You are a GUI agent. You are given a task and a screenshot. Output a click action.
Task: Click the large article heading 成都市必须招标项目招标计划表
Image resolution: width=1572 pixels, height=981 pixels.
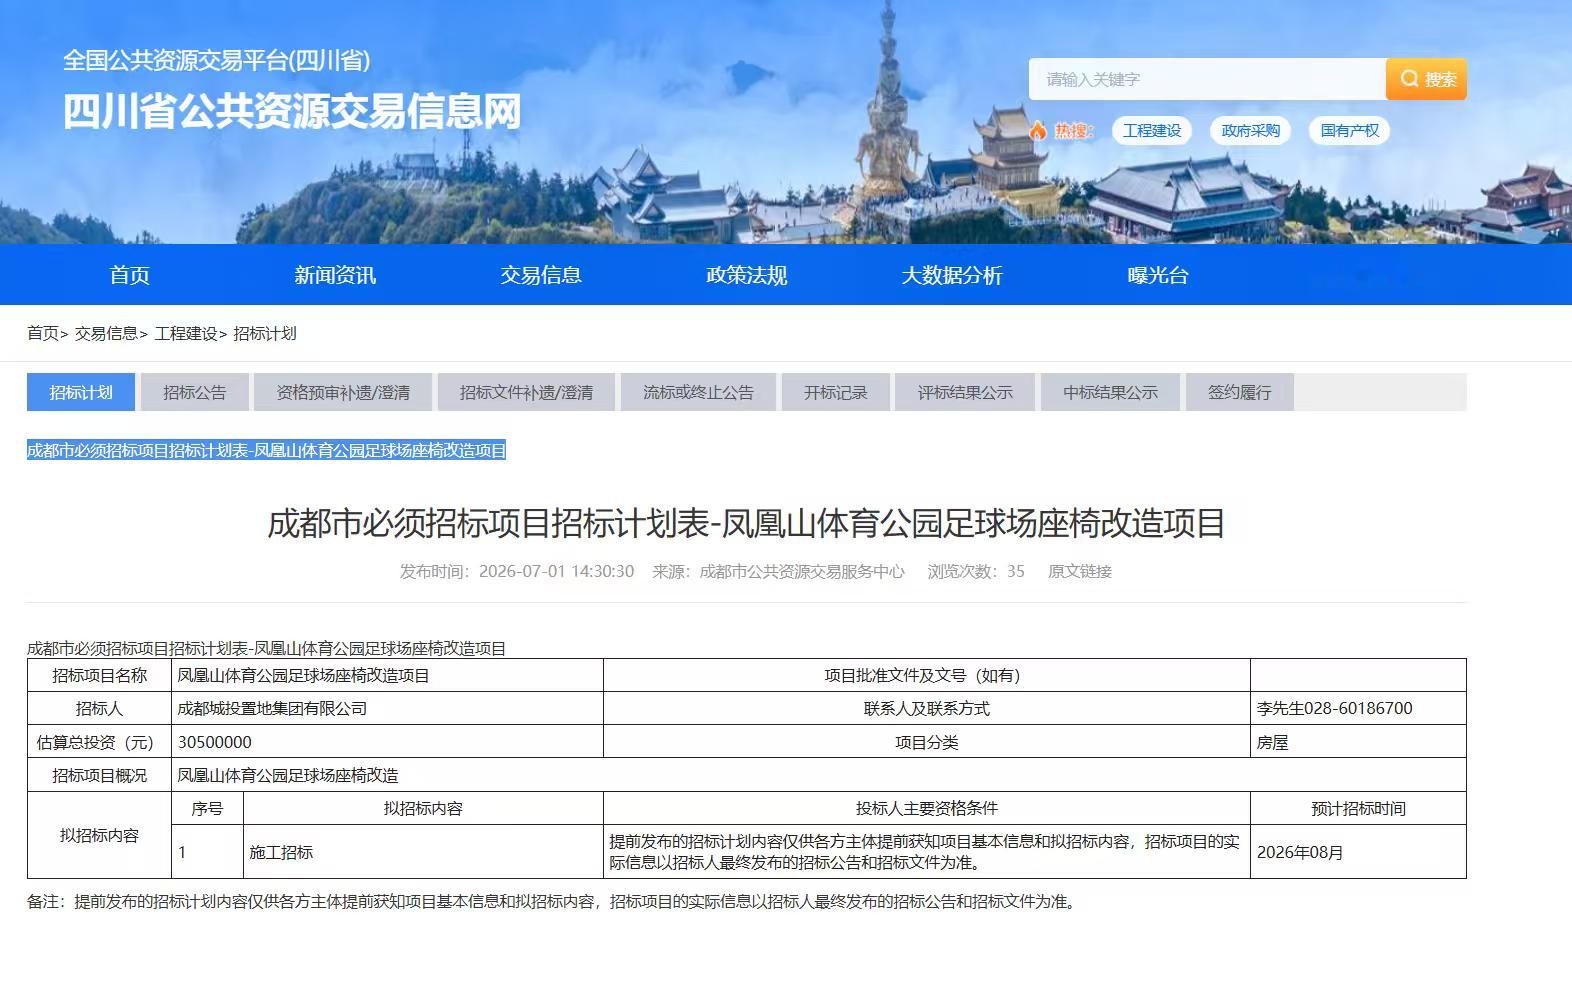[x=746, y=523]
